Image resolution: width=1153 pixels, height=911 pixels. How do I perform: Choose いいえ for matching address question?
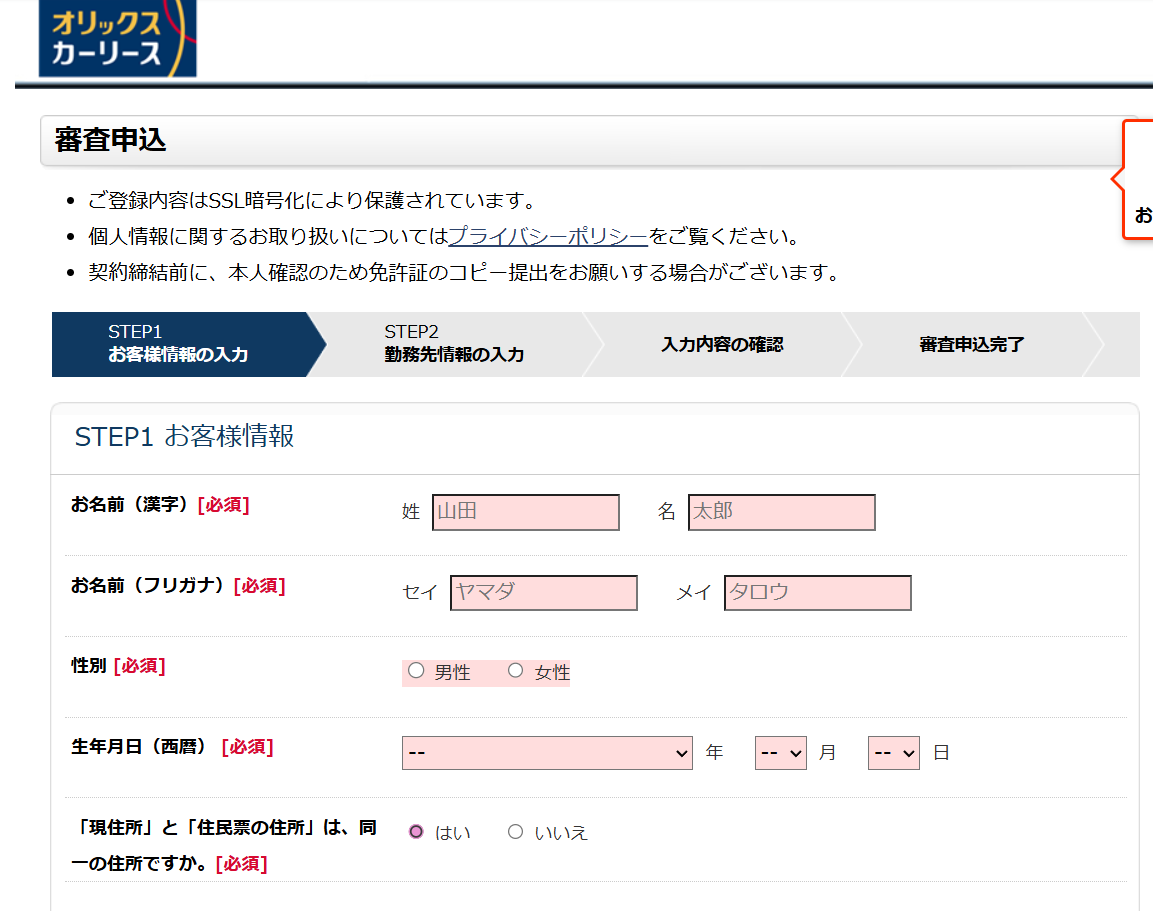click(515, 830)
